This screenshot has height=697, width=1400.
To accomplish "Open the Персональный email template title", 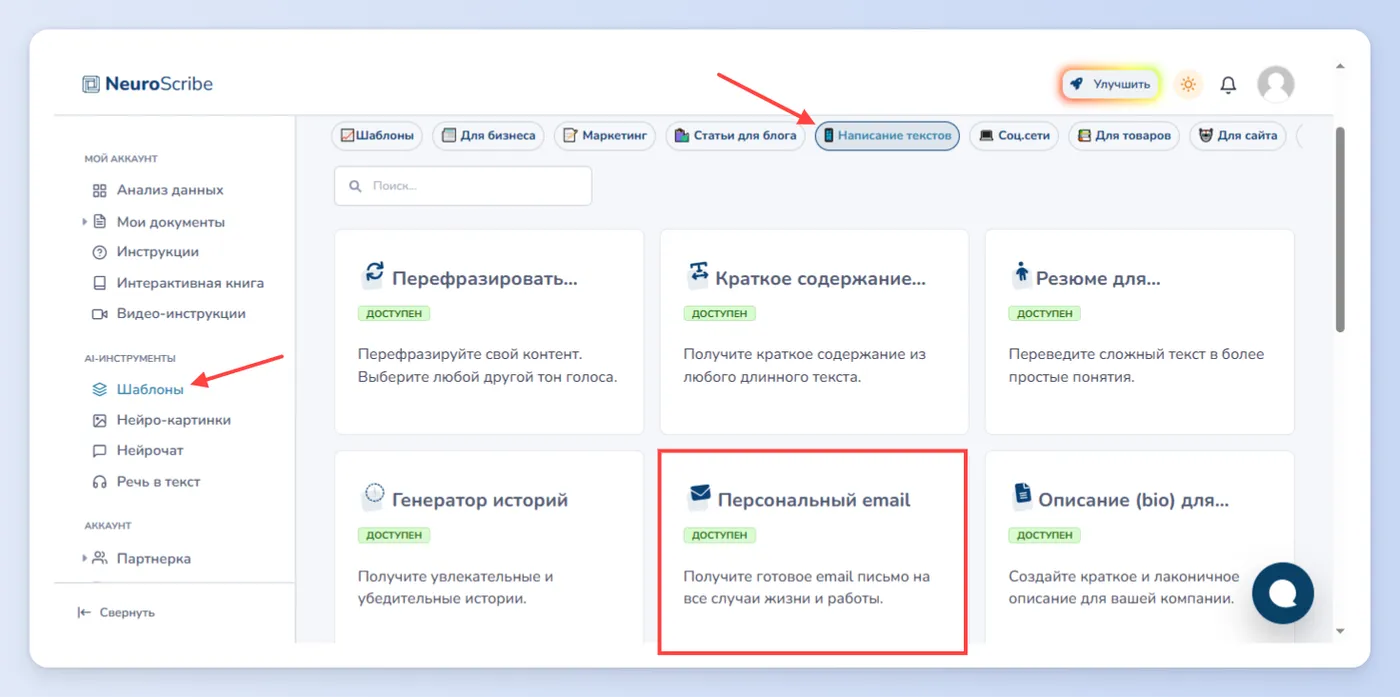I will [814, 500].
